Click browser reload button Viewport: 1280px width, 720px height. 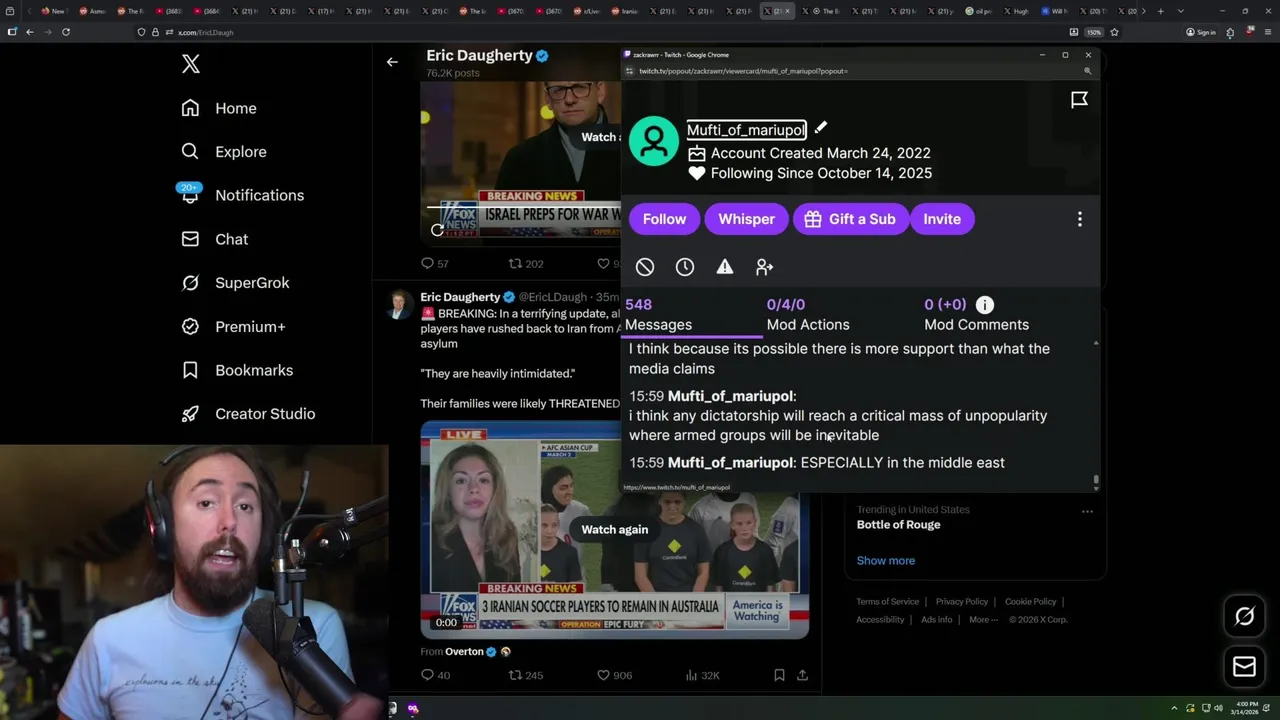pyautogui.click(x=66, y=32)
